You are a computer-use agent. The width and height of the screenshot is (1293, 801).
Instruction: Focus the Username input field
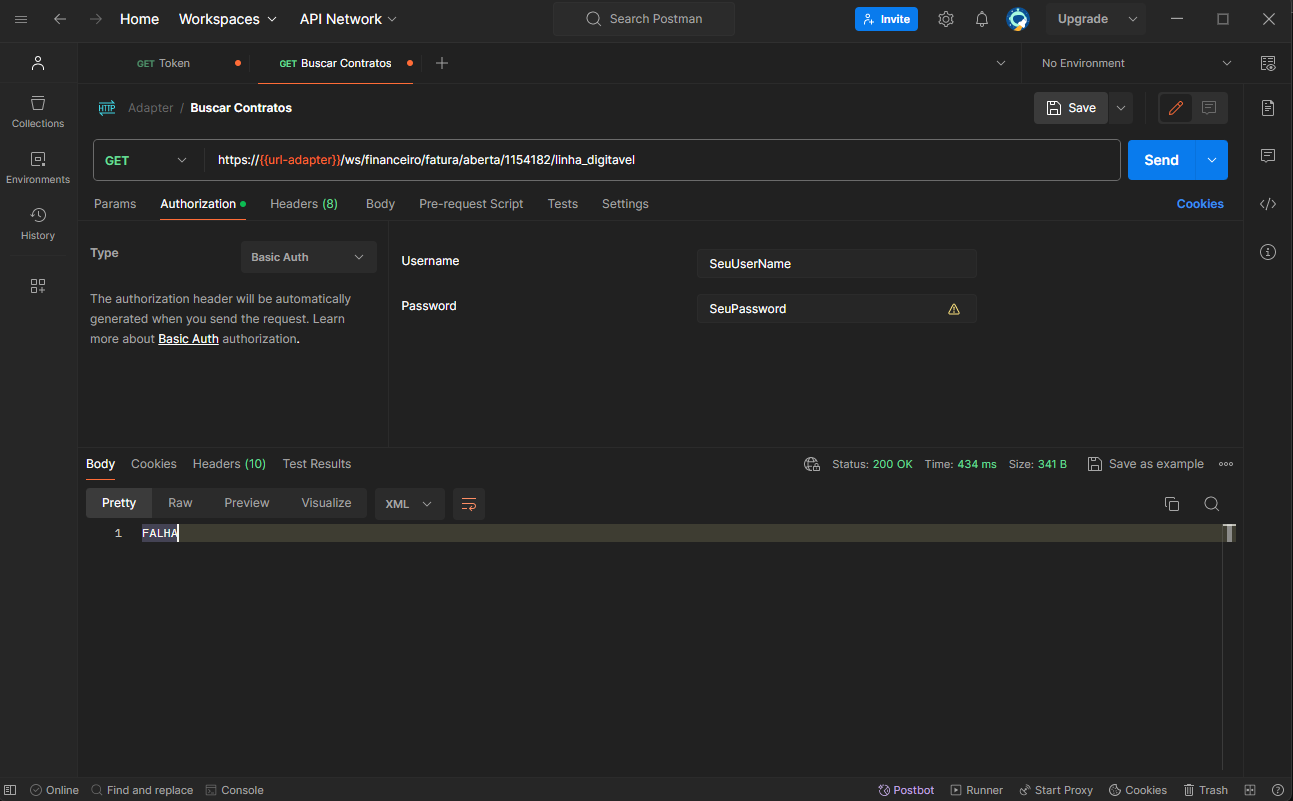click(x=836, y=264)
